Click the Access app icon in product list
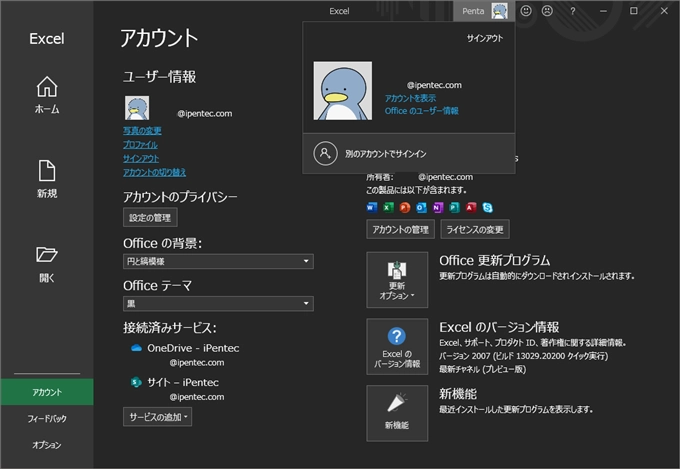The image size is (680, 469). (x=471, y=208)
